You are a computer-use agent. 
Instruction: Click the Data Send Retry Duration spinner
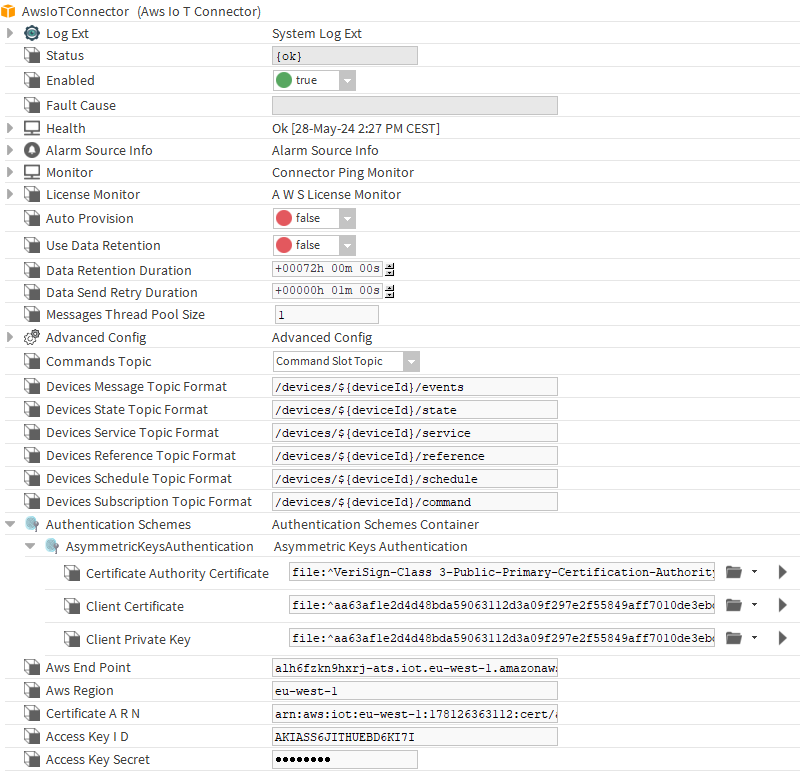coord(390,291)
